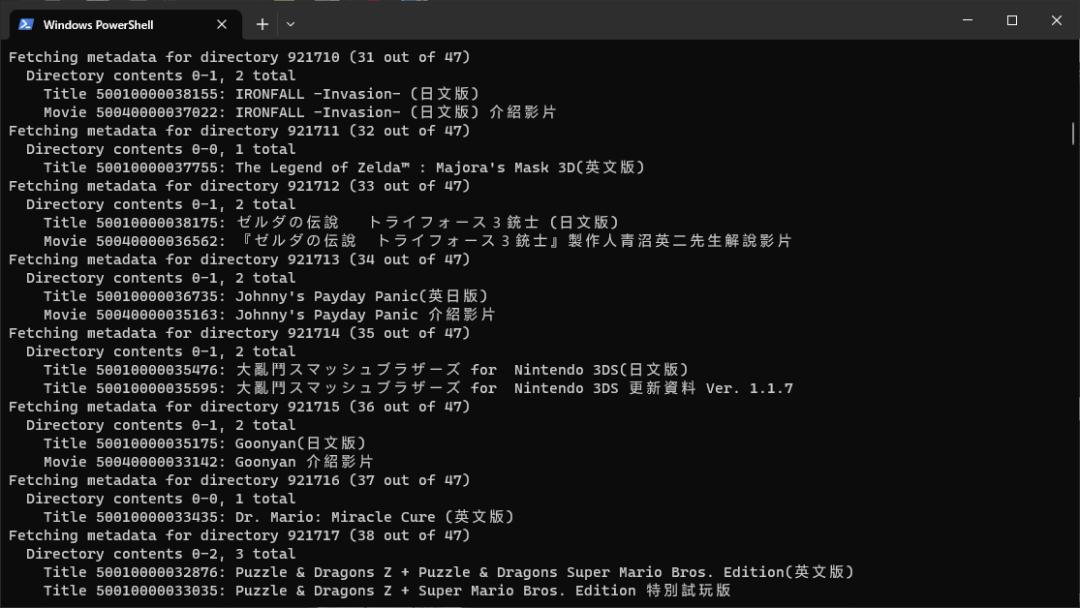Image resolution: width=1080 pixels, height=608 pixels.
Task: Click 'Directory contents 0-2, 3 total' line
Action: pyautogui.click(x=160, y=554)
